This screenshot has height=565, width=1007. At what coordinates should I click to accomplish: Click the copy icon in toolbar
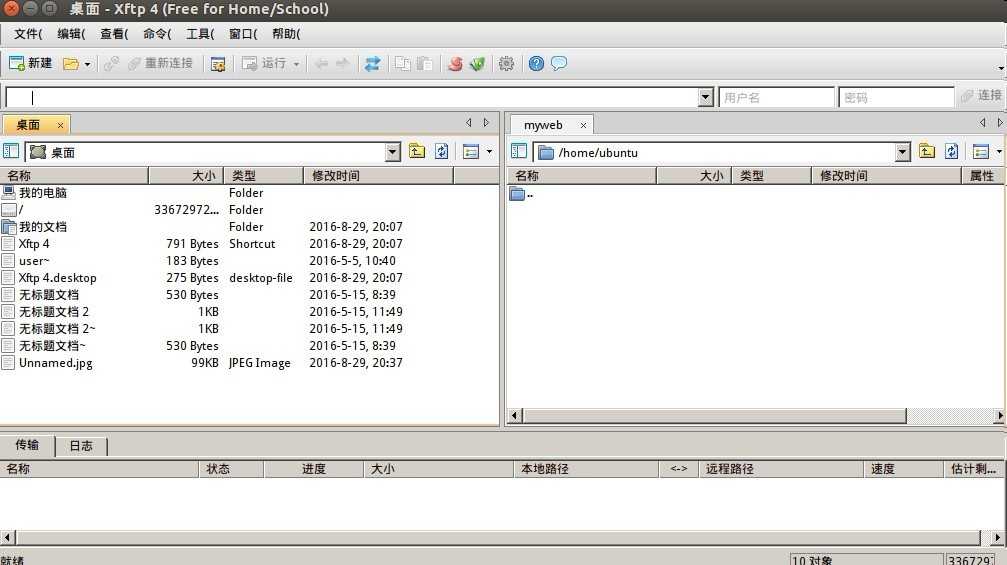point(403,64)
